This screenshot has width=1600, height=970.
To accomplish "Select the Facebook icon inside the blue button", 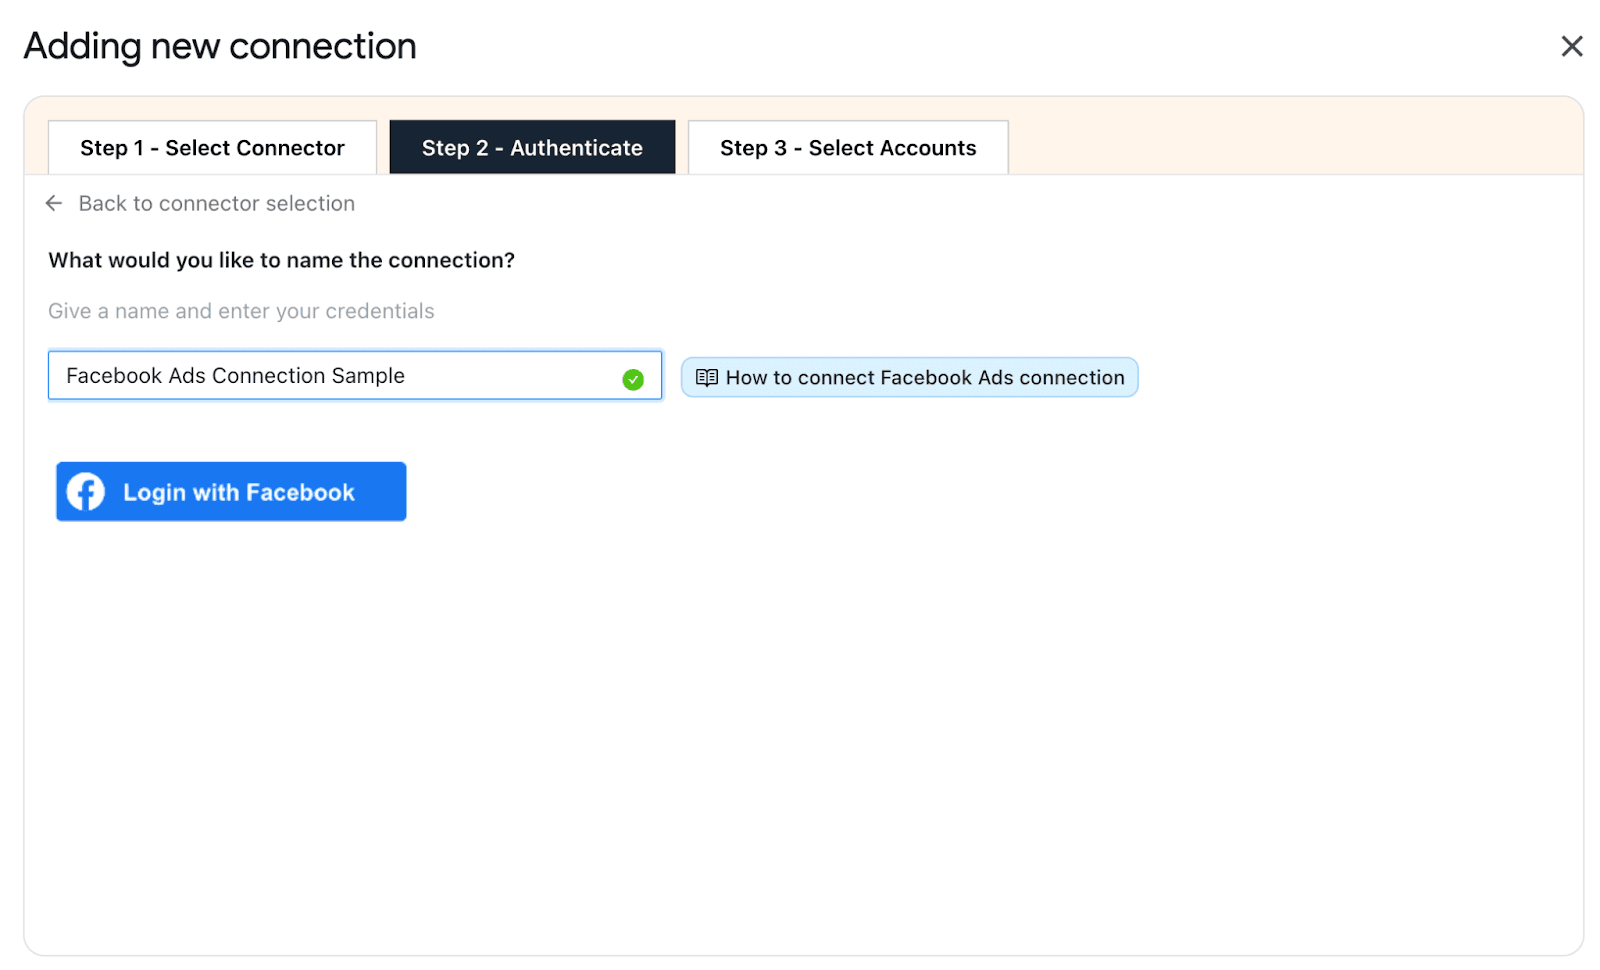I will [85, 491].
